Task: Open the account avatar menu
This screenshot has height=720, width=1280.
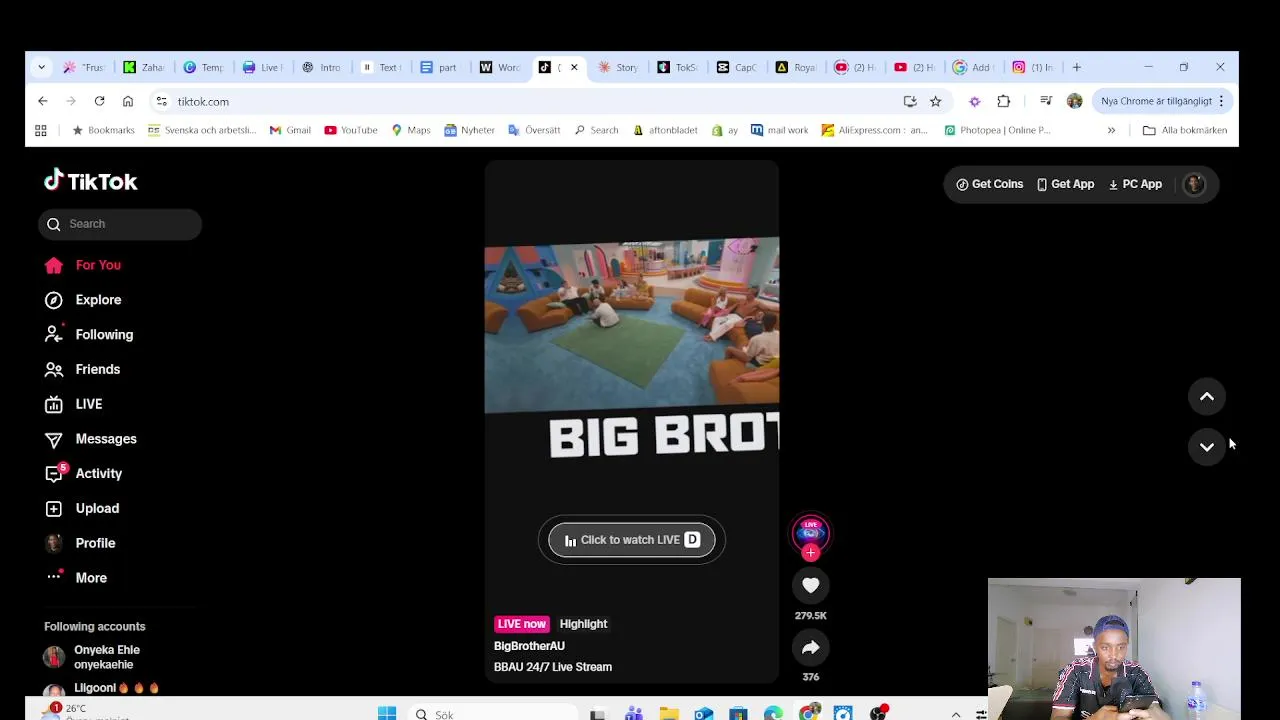Action: pos(1194,184)
